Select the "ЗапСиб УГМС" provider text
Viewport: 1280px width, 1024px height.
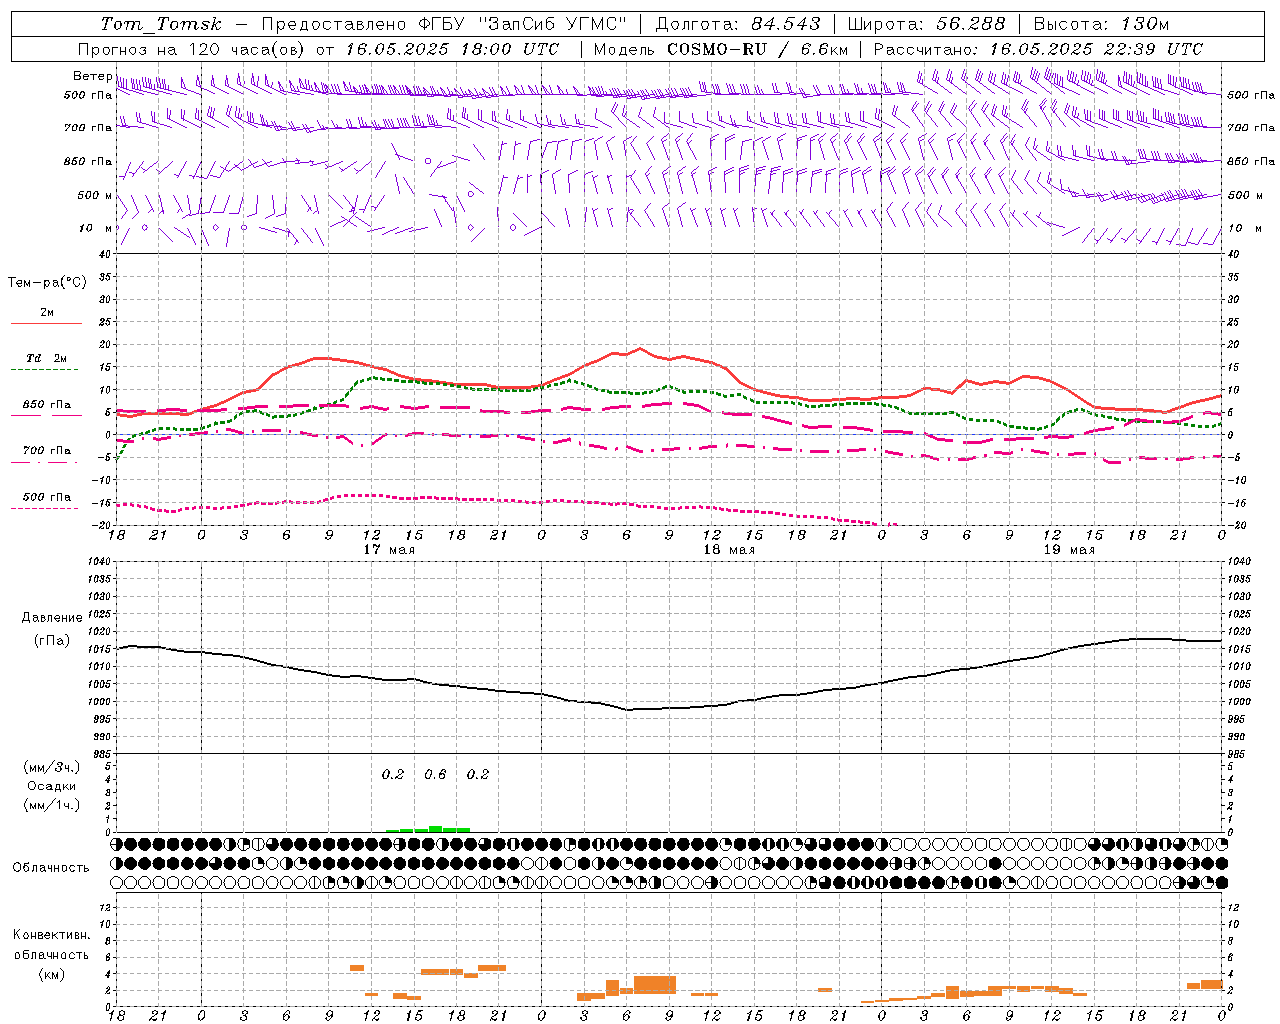pyautogui.click(x=554, y=24)
